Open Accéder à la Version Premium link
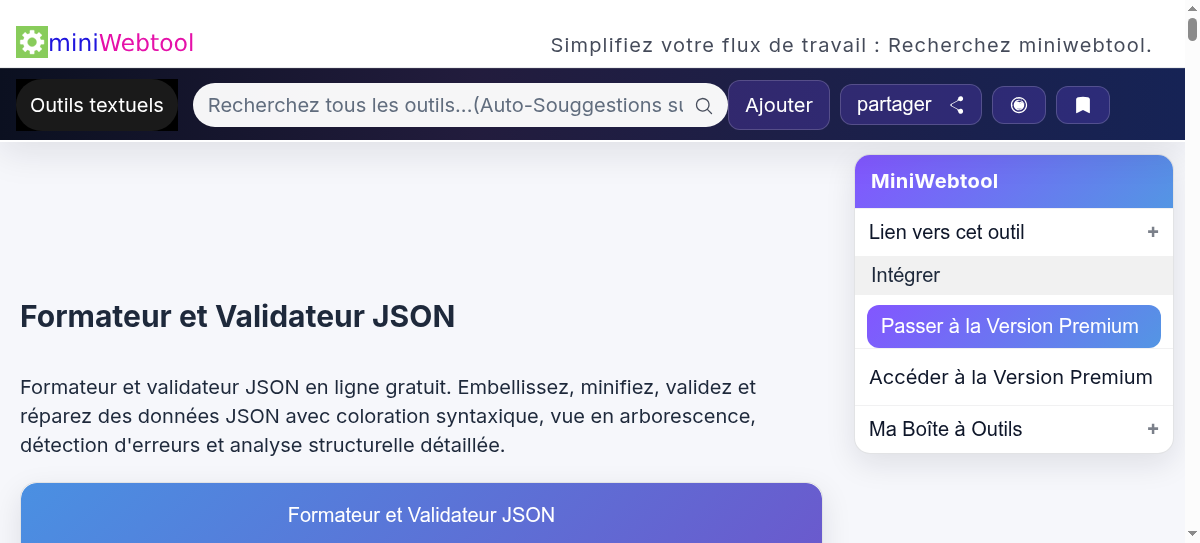The height and width of the screenshot is (543, 1200). point(1011,377)
